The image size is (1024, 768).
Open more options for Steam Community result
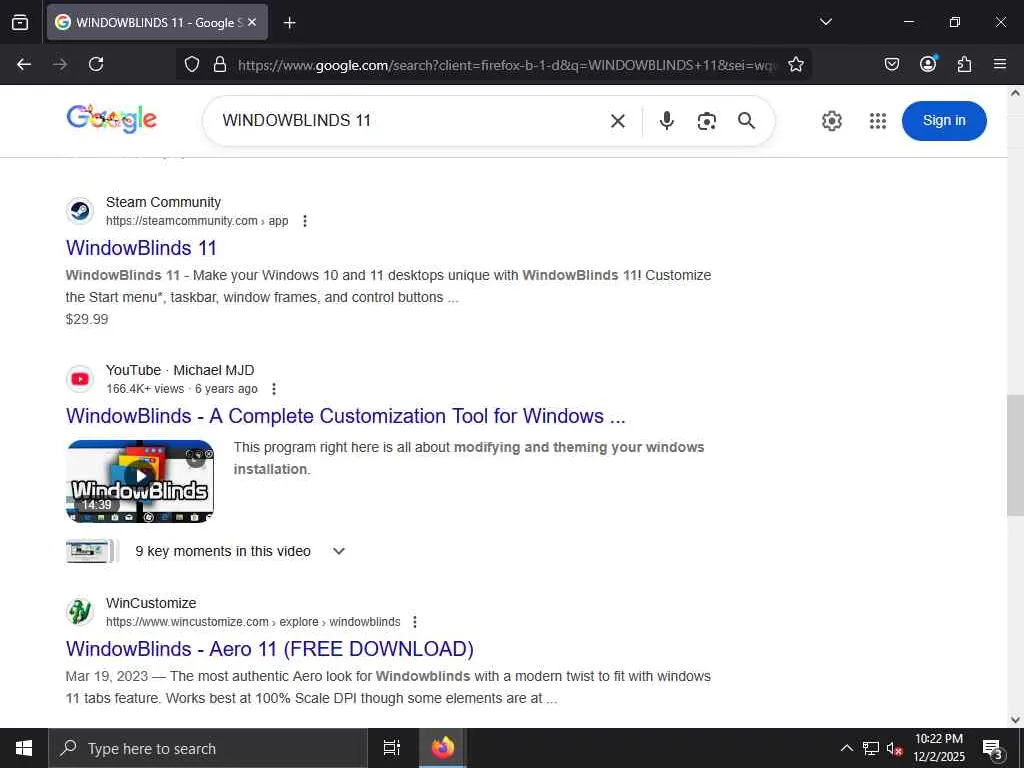click(304, 221)
